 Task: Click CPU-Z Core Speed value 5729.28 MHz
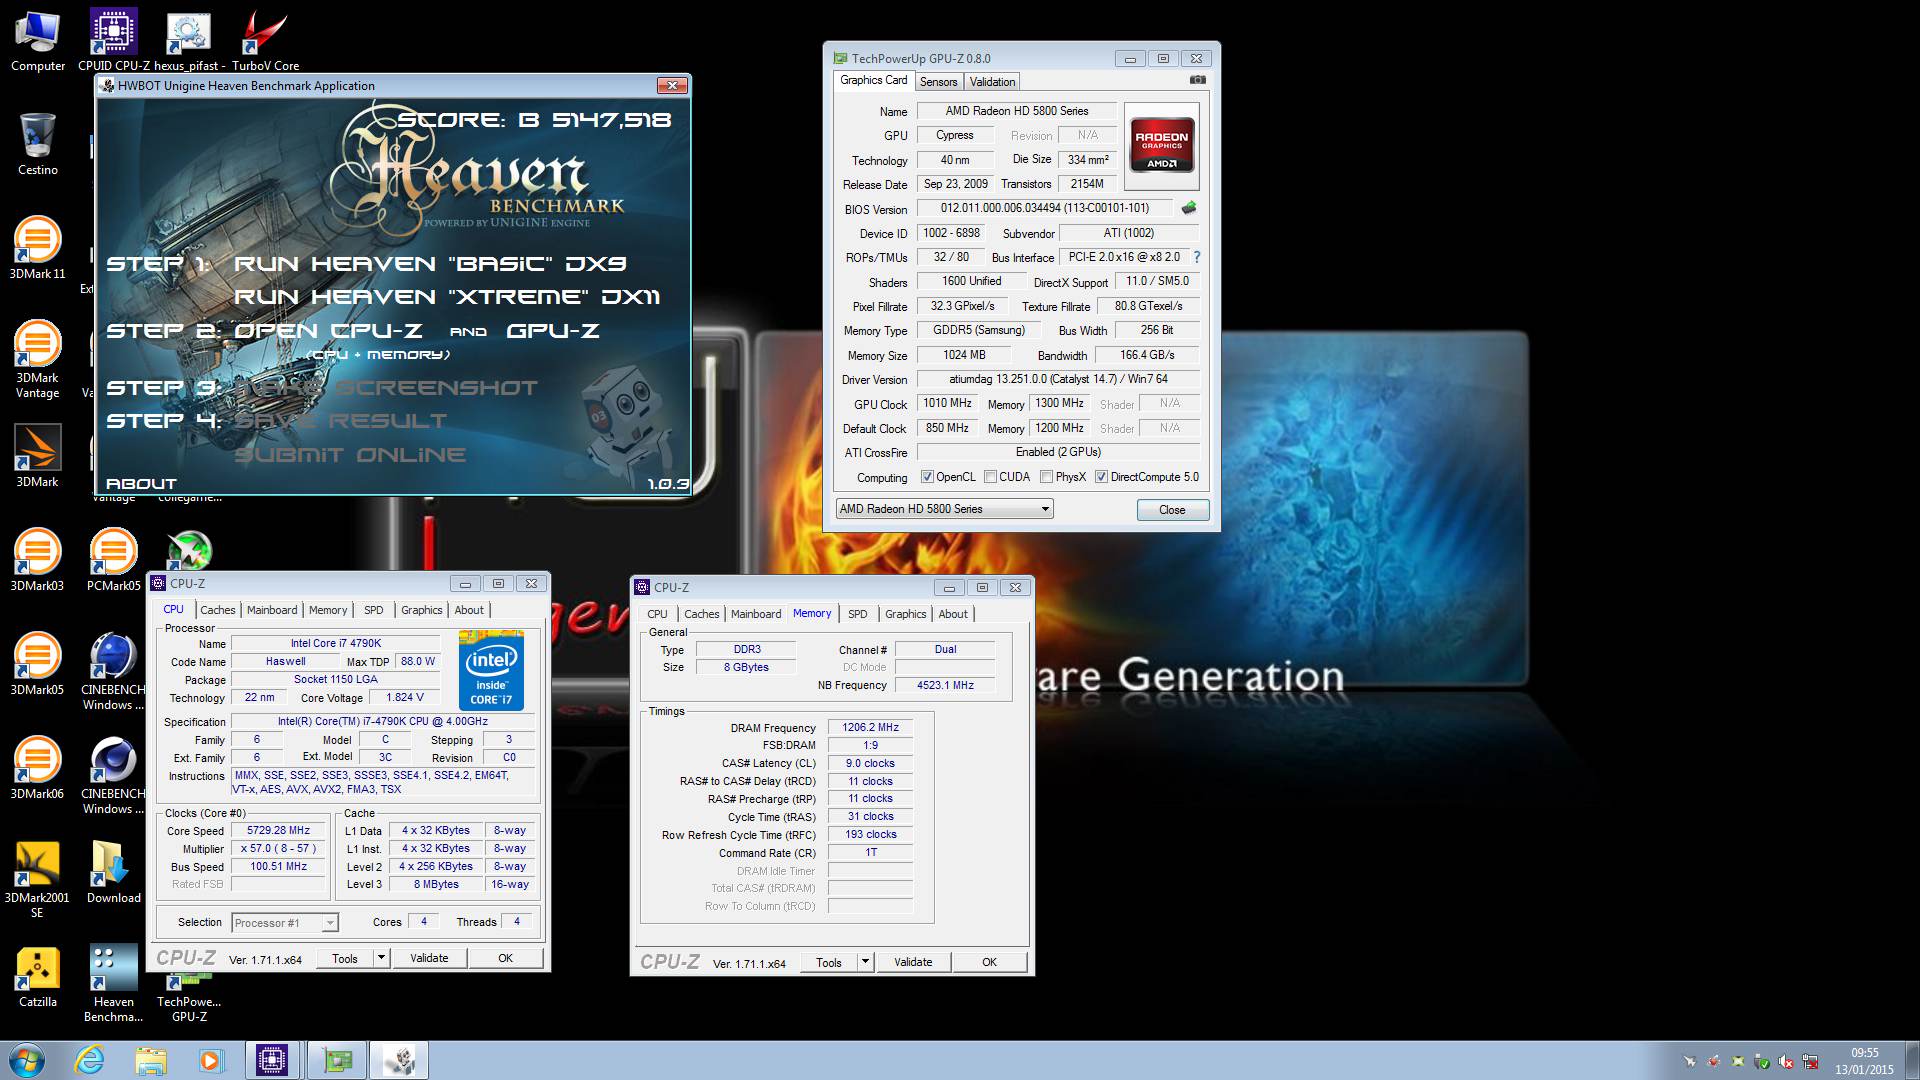tap(279, 830)
